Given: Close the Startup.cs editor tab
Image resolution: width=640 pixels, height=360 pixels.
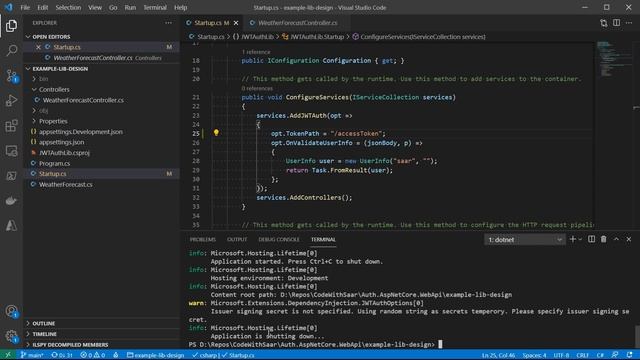Looking at the screenshot, I should point(236,23).
